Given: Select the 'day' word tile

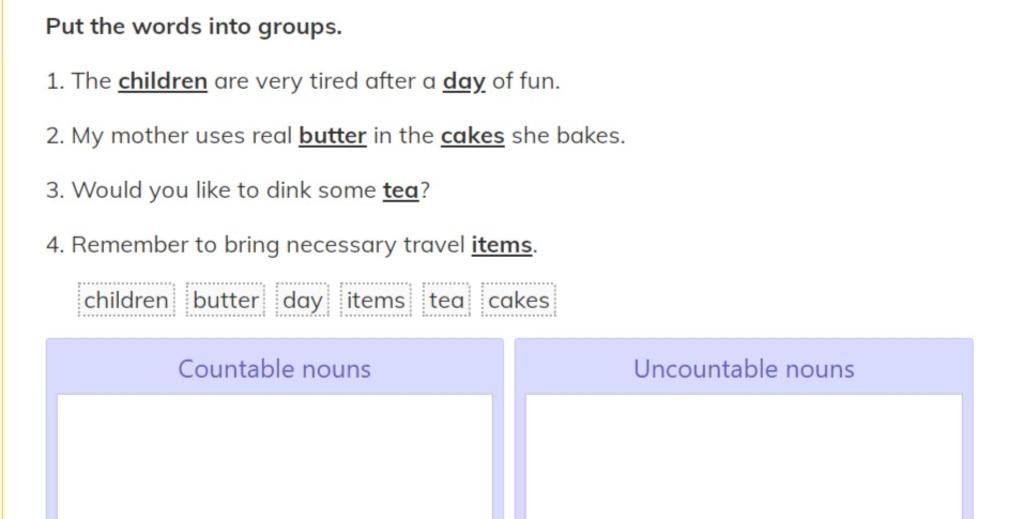Looking at the screenshot, I should pyautogui.click(x=302, y=300).
